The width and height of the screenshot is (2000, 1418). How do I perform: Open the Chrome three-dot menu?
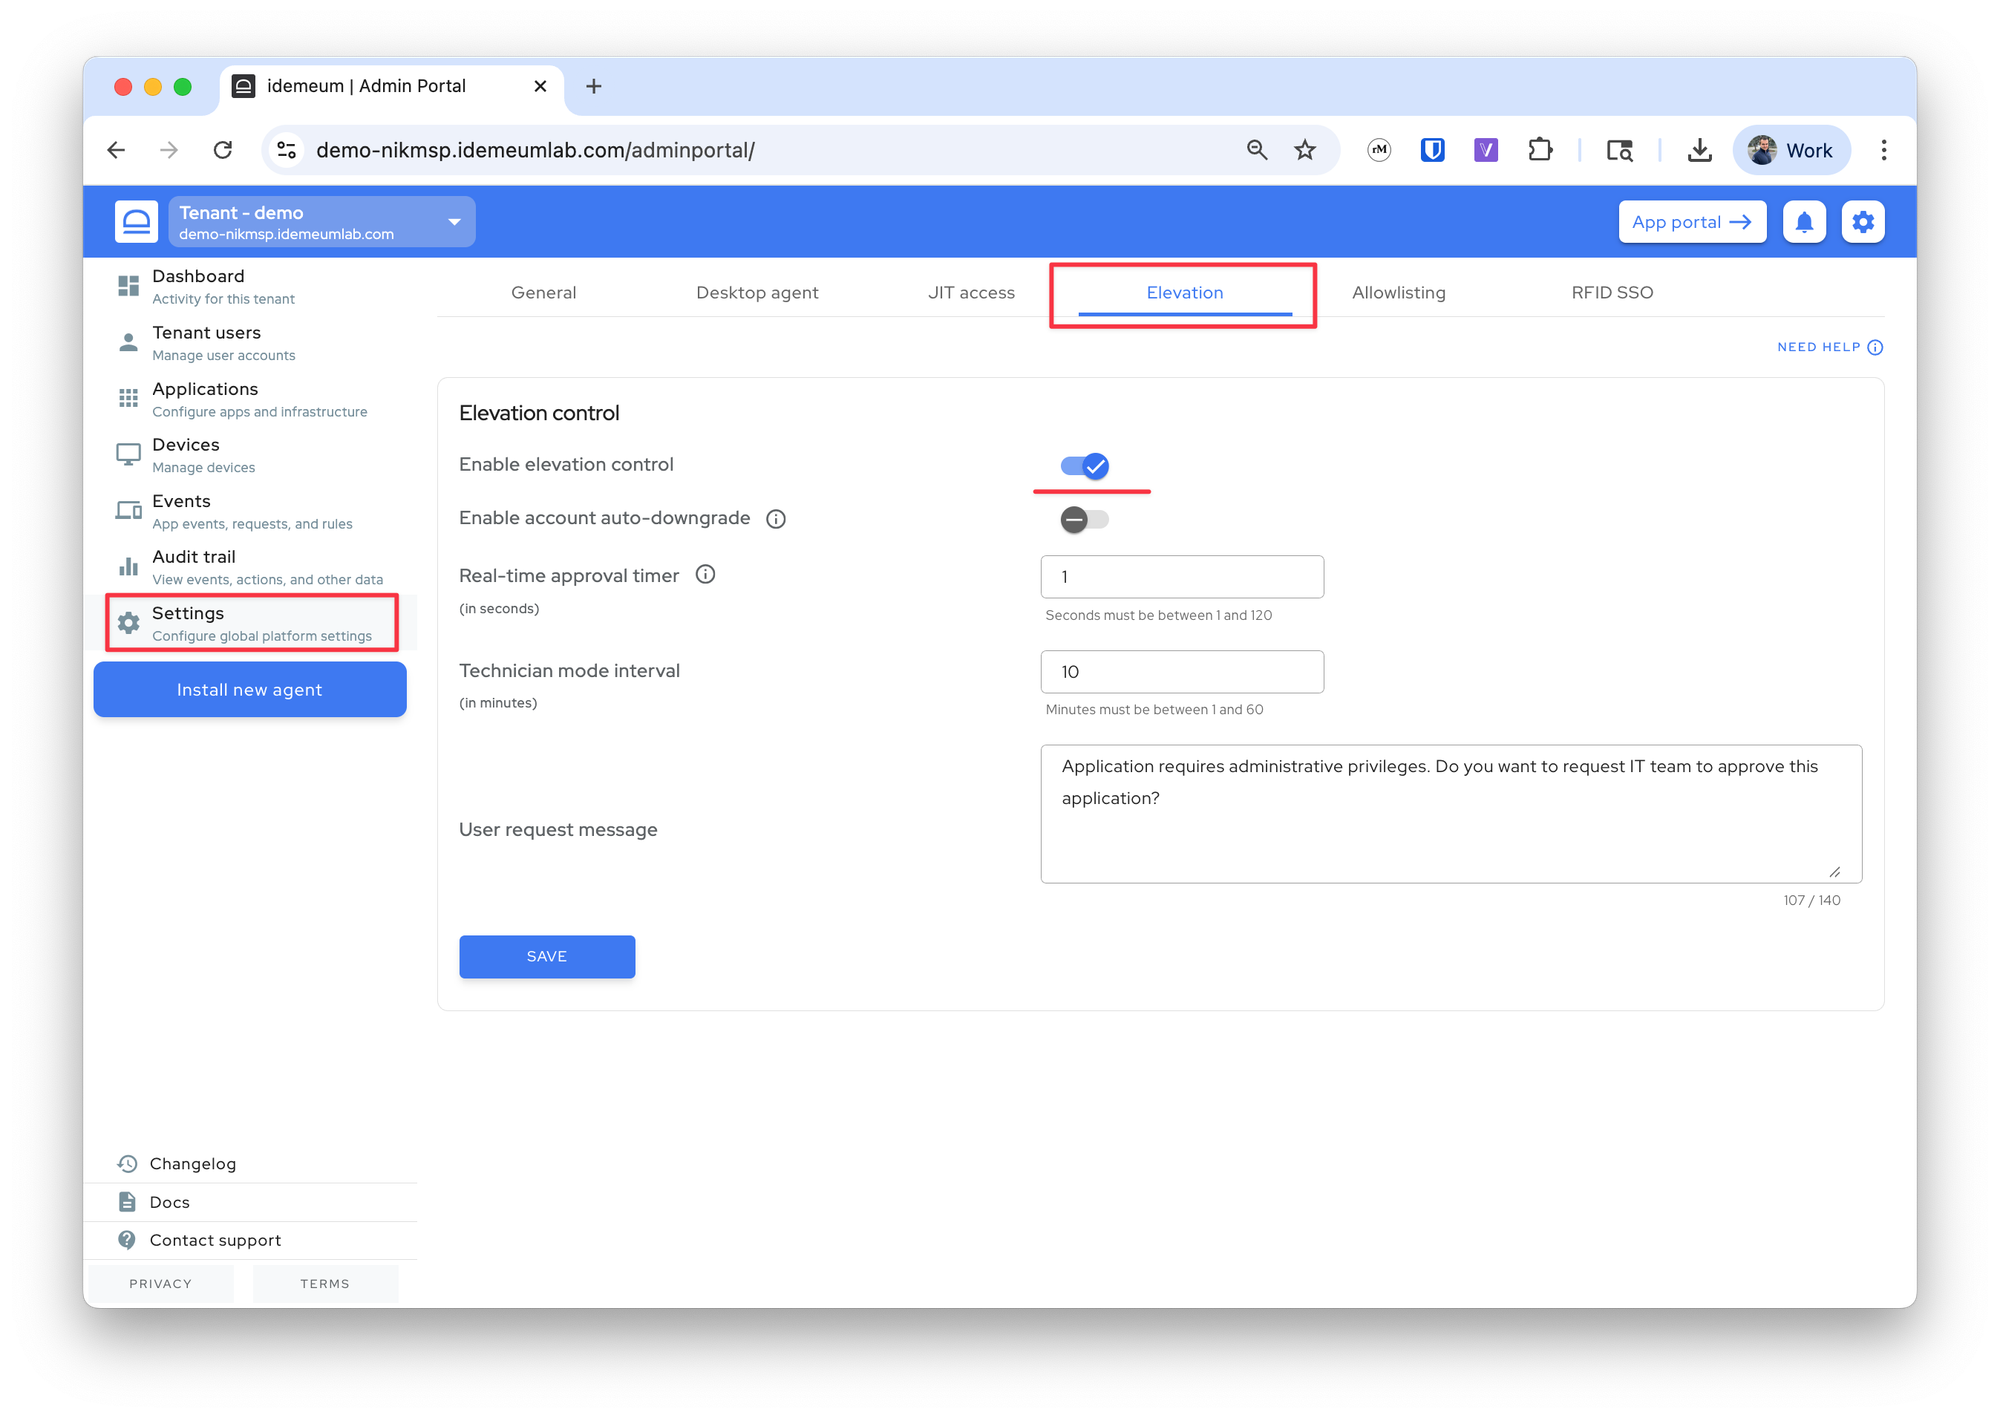1884,150
